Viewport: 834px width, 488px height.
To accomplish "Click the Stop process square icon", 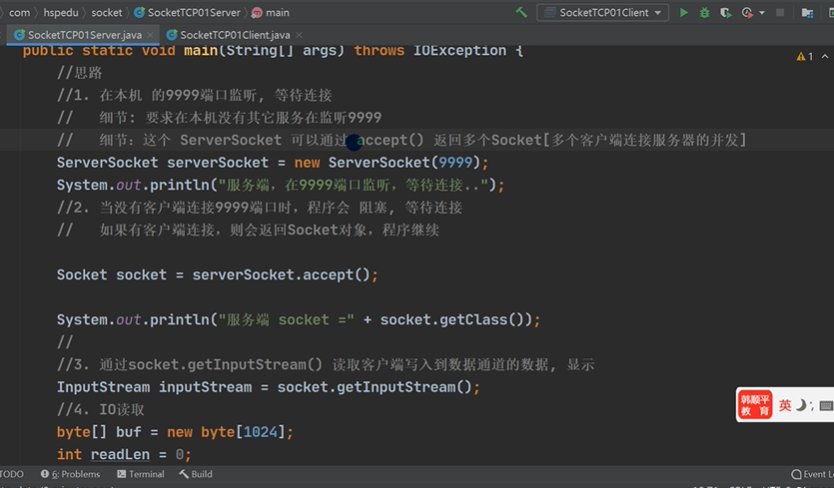I will point(780,12).
